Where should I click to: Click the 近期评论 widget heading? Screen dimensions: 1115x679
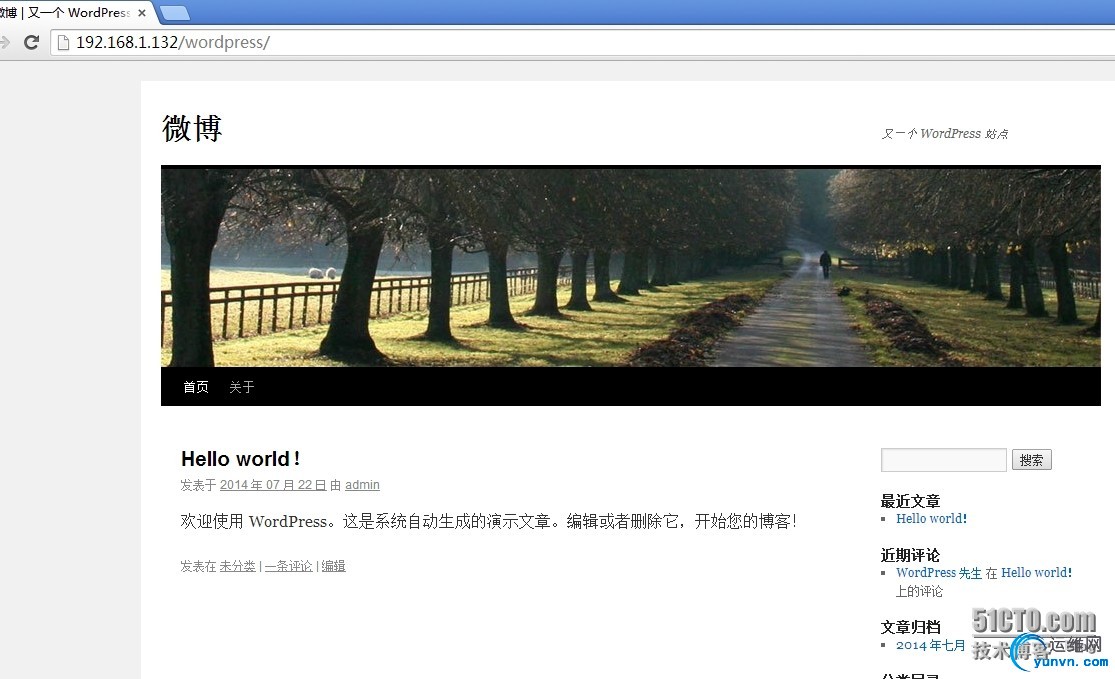point(910,555)
